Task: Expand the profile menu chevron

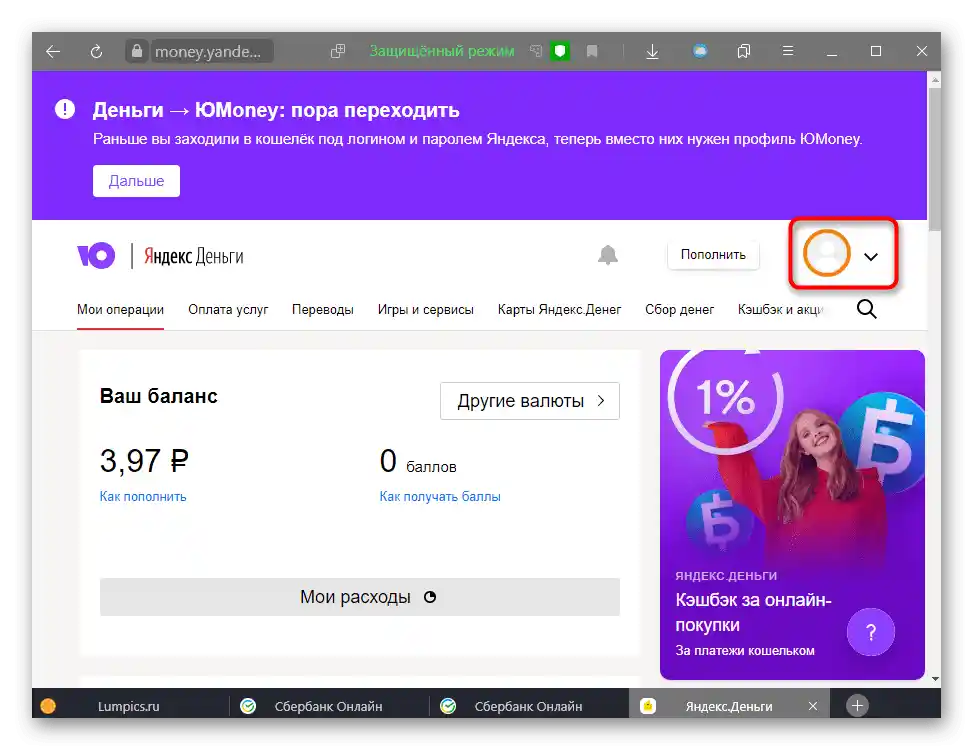Action: point(871,257)
